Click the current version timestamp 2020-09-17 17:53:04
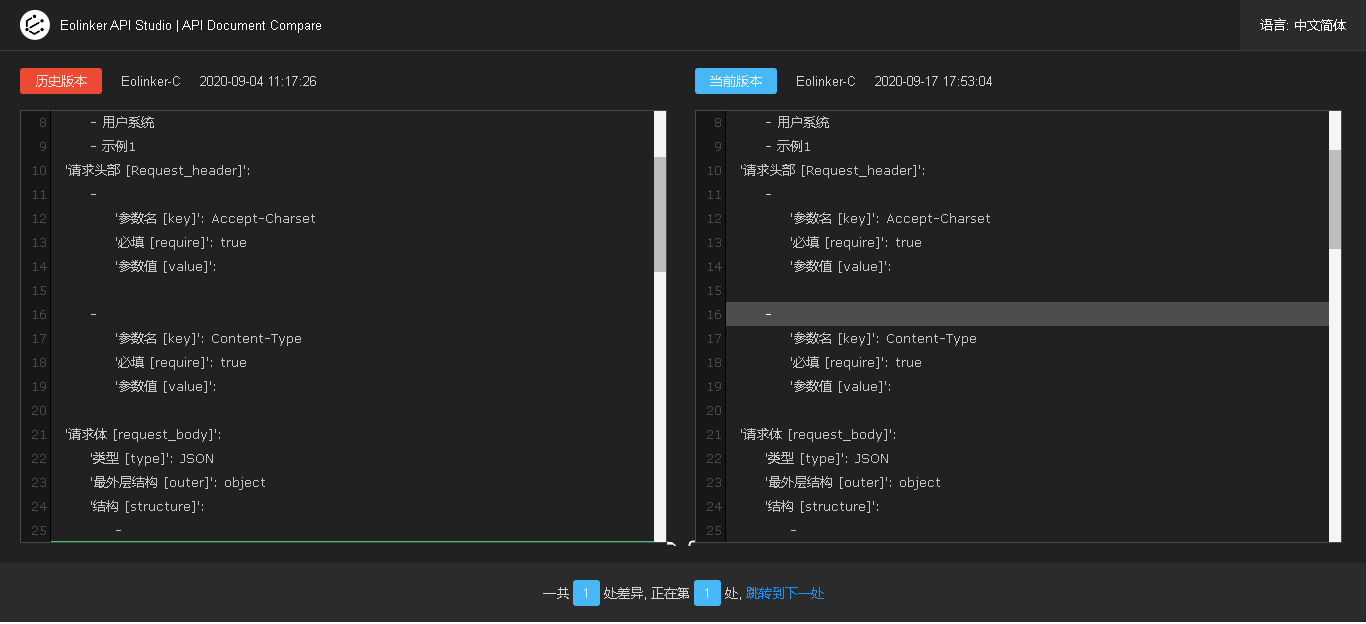This screenshot has width=1366, height=624. (933, 81)
